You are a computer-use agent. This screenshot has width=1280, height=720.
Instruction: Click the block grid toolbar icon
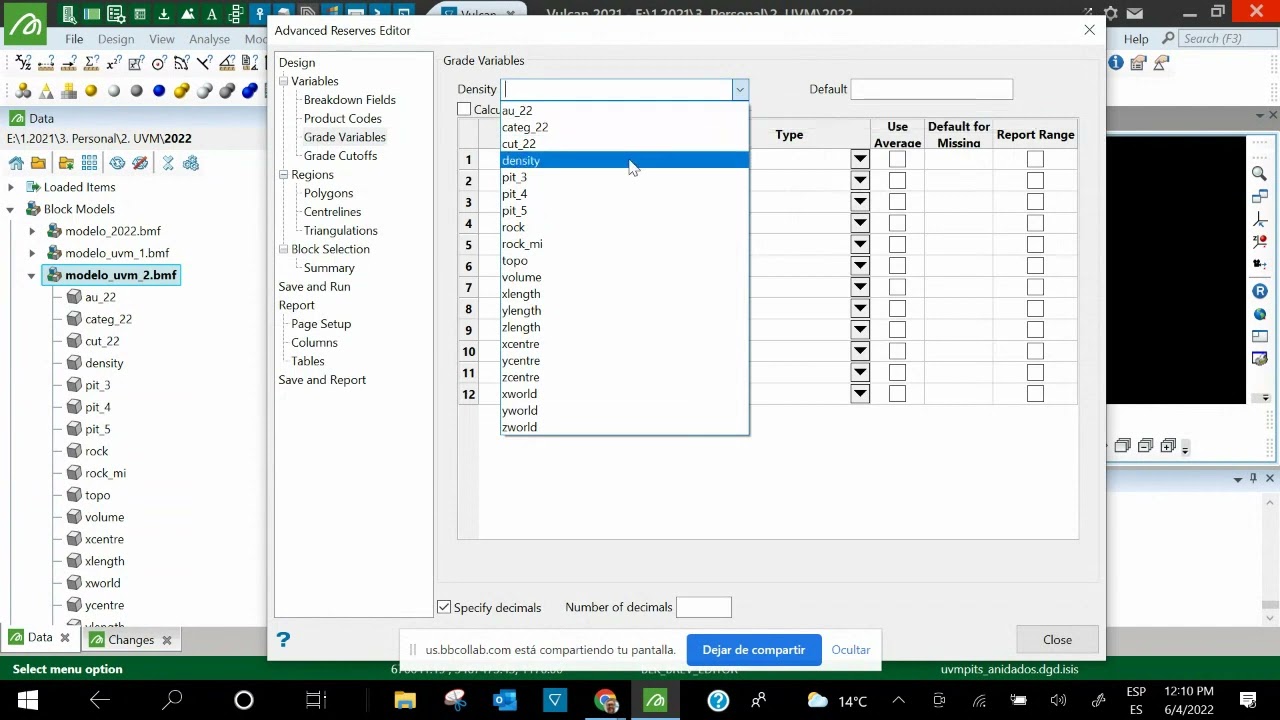[68, 91]
